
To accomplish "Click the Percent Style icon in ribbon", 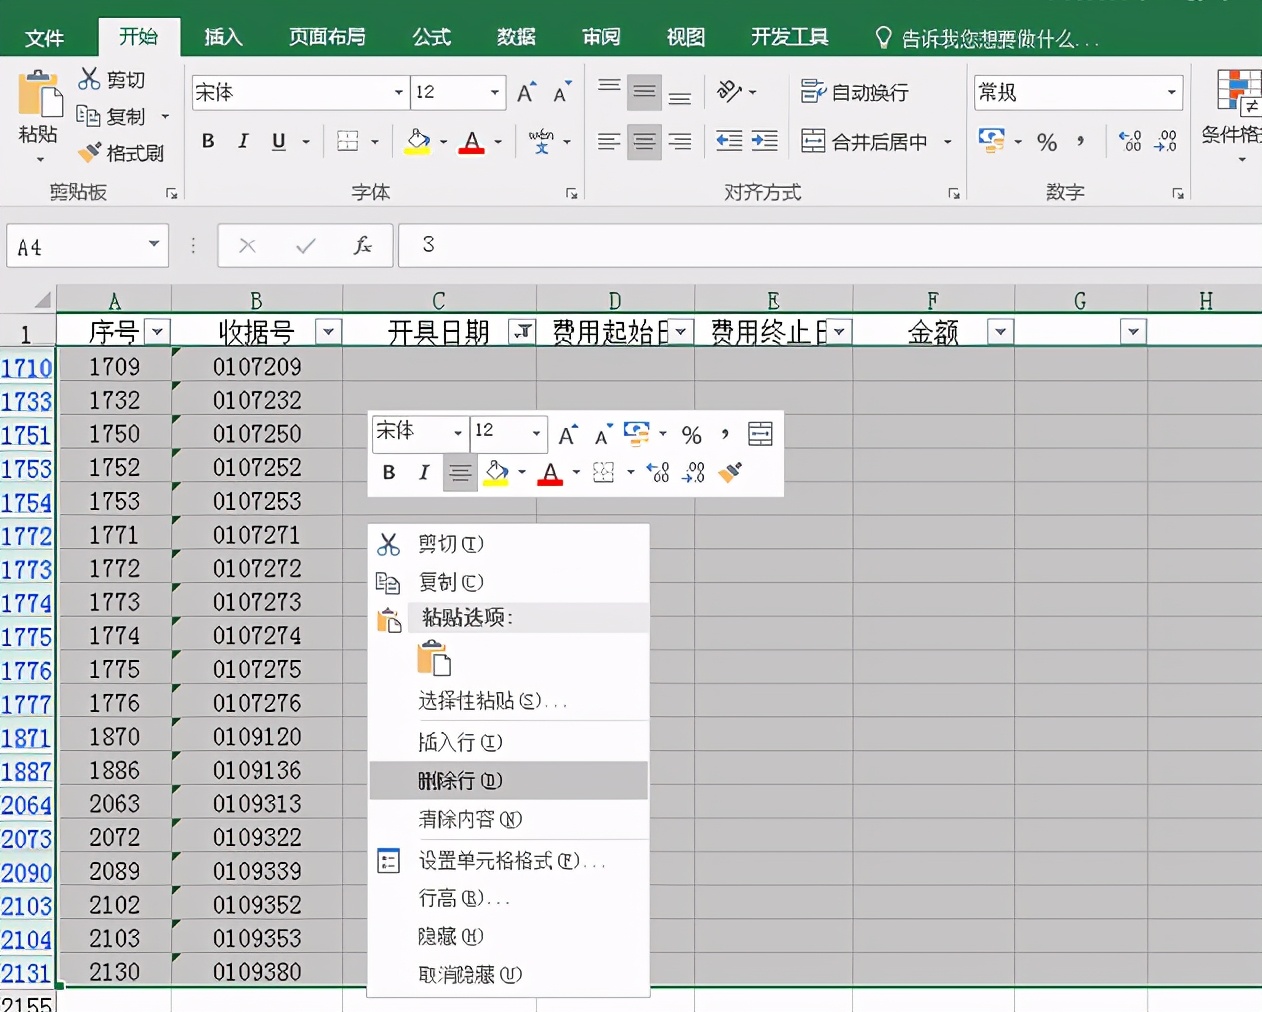I will pos(1047,142).
